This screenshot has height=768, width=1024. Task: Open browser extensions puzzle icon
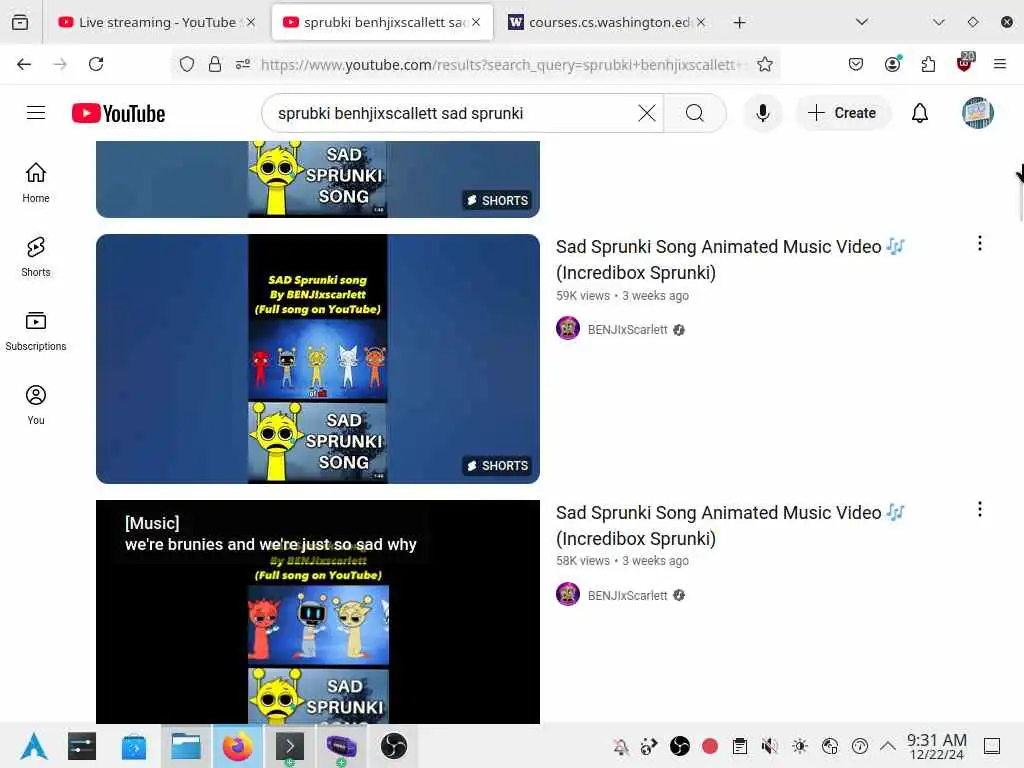(x=928, y=64)
